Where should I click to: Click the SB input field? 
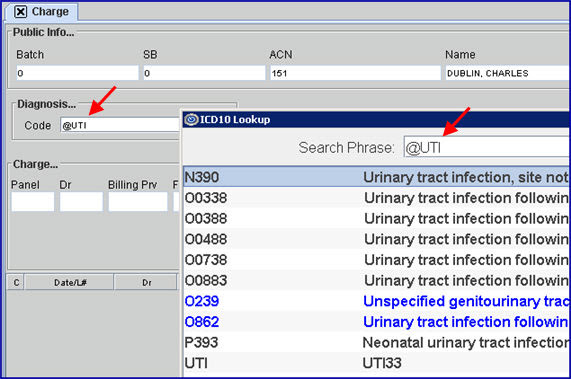point(204,73)
